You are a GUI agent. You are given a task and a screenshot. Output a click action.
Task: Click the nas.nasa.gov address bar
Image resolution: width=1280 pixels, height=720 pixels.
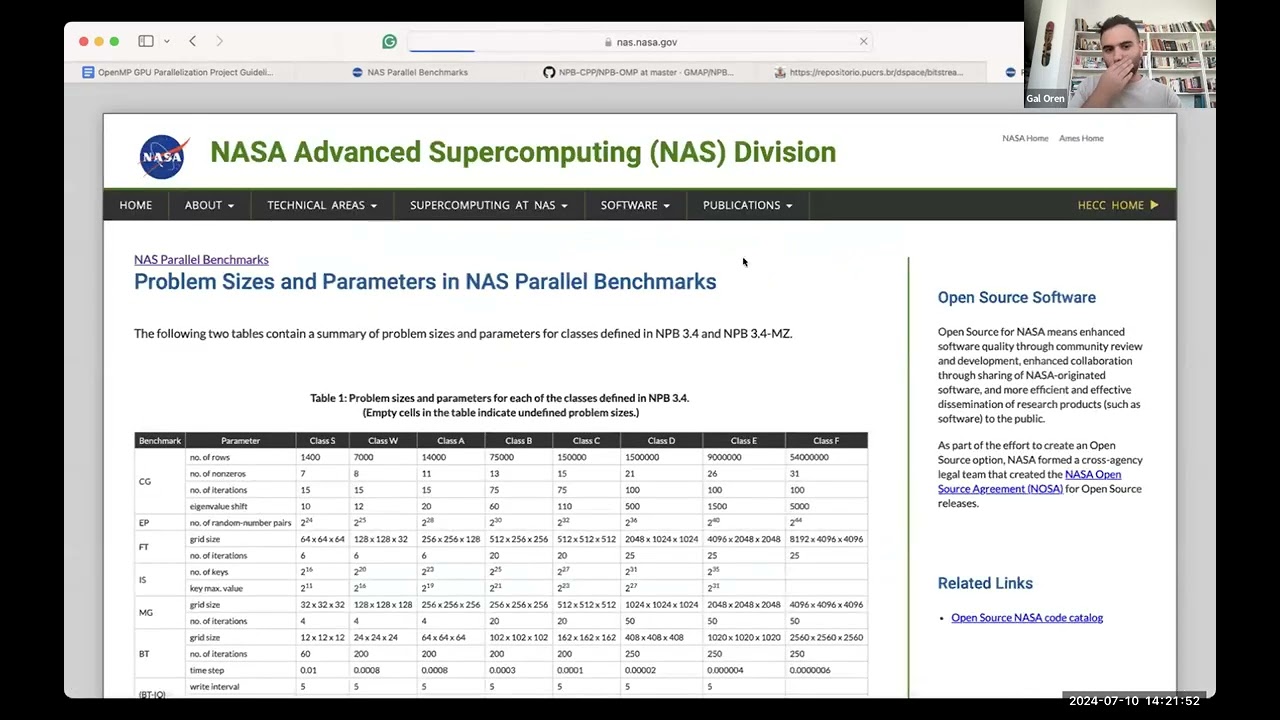(640, 42)
